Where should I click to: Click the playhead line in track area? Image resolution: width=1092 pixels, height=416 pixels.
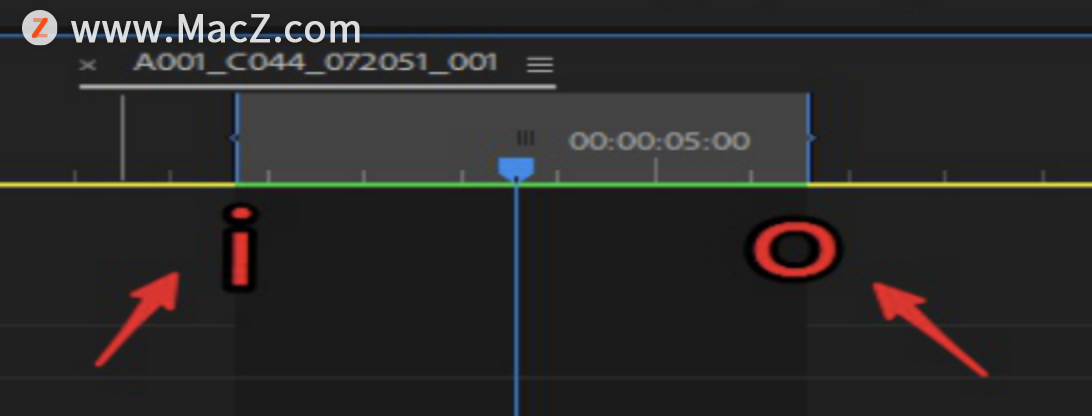516,300
